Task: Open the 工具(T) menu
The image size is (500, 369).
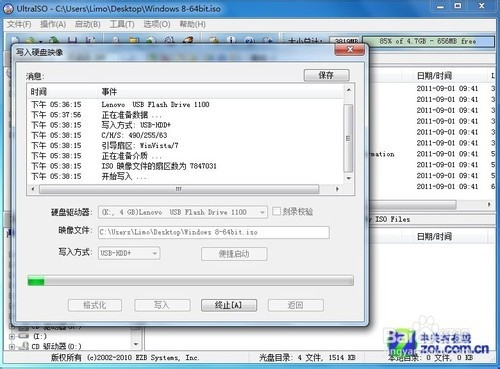Action: click(122, 24)
